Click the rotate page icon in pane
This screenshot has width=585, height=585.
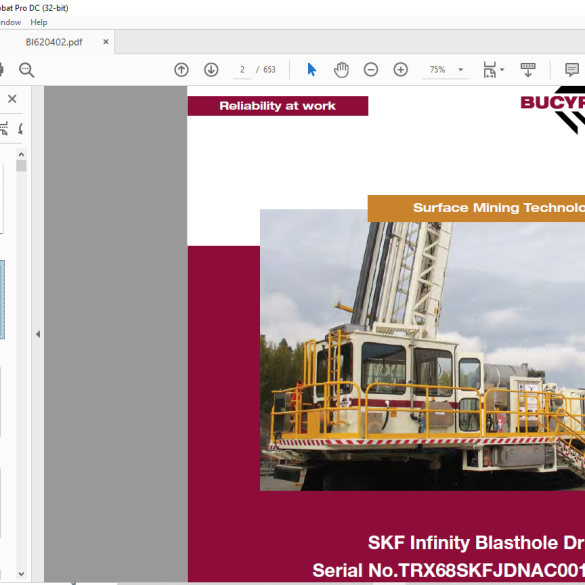pyautogui.click(x=21, y=128)
